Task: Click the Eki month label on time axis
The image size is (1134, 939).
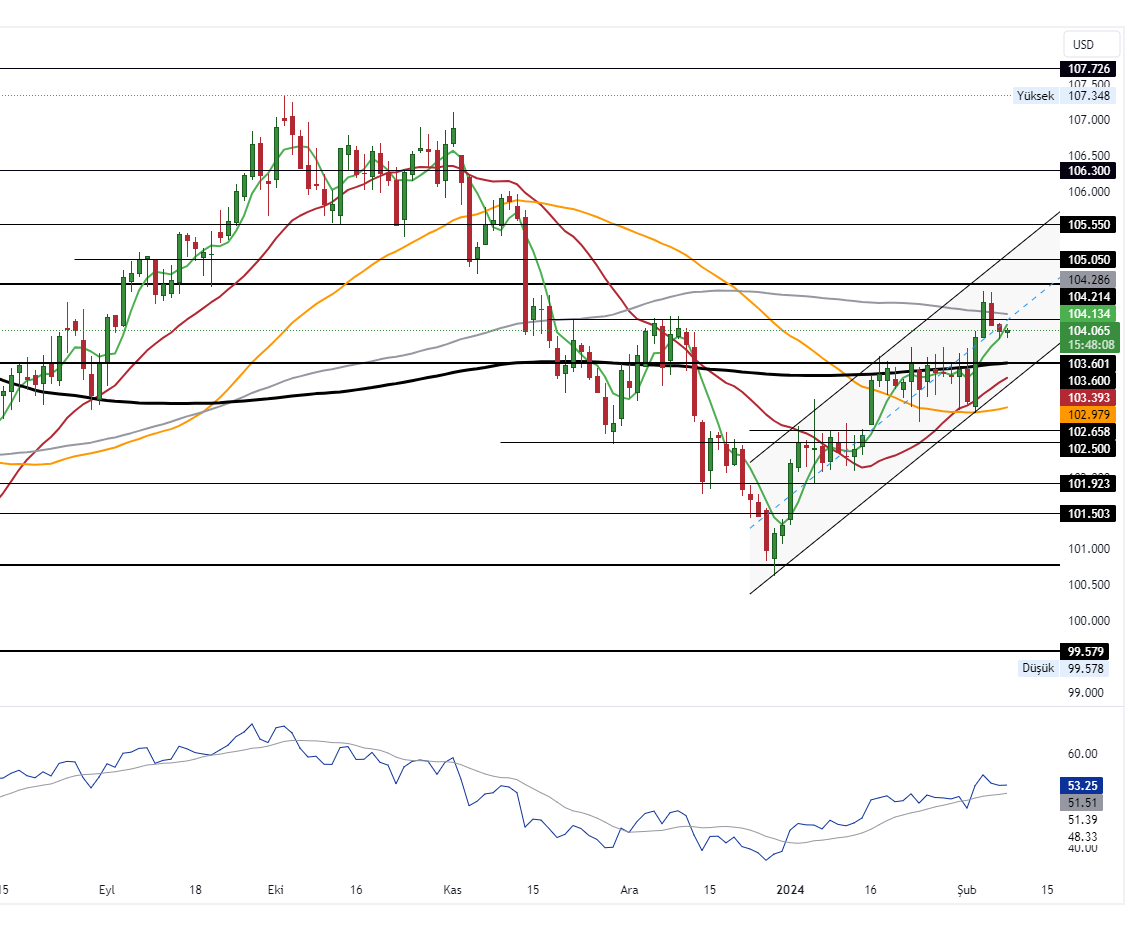Action: (x=275, y=889)
